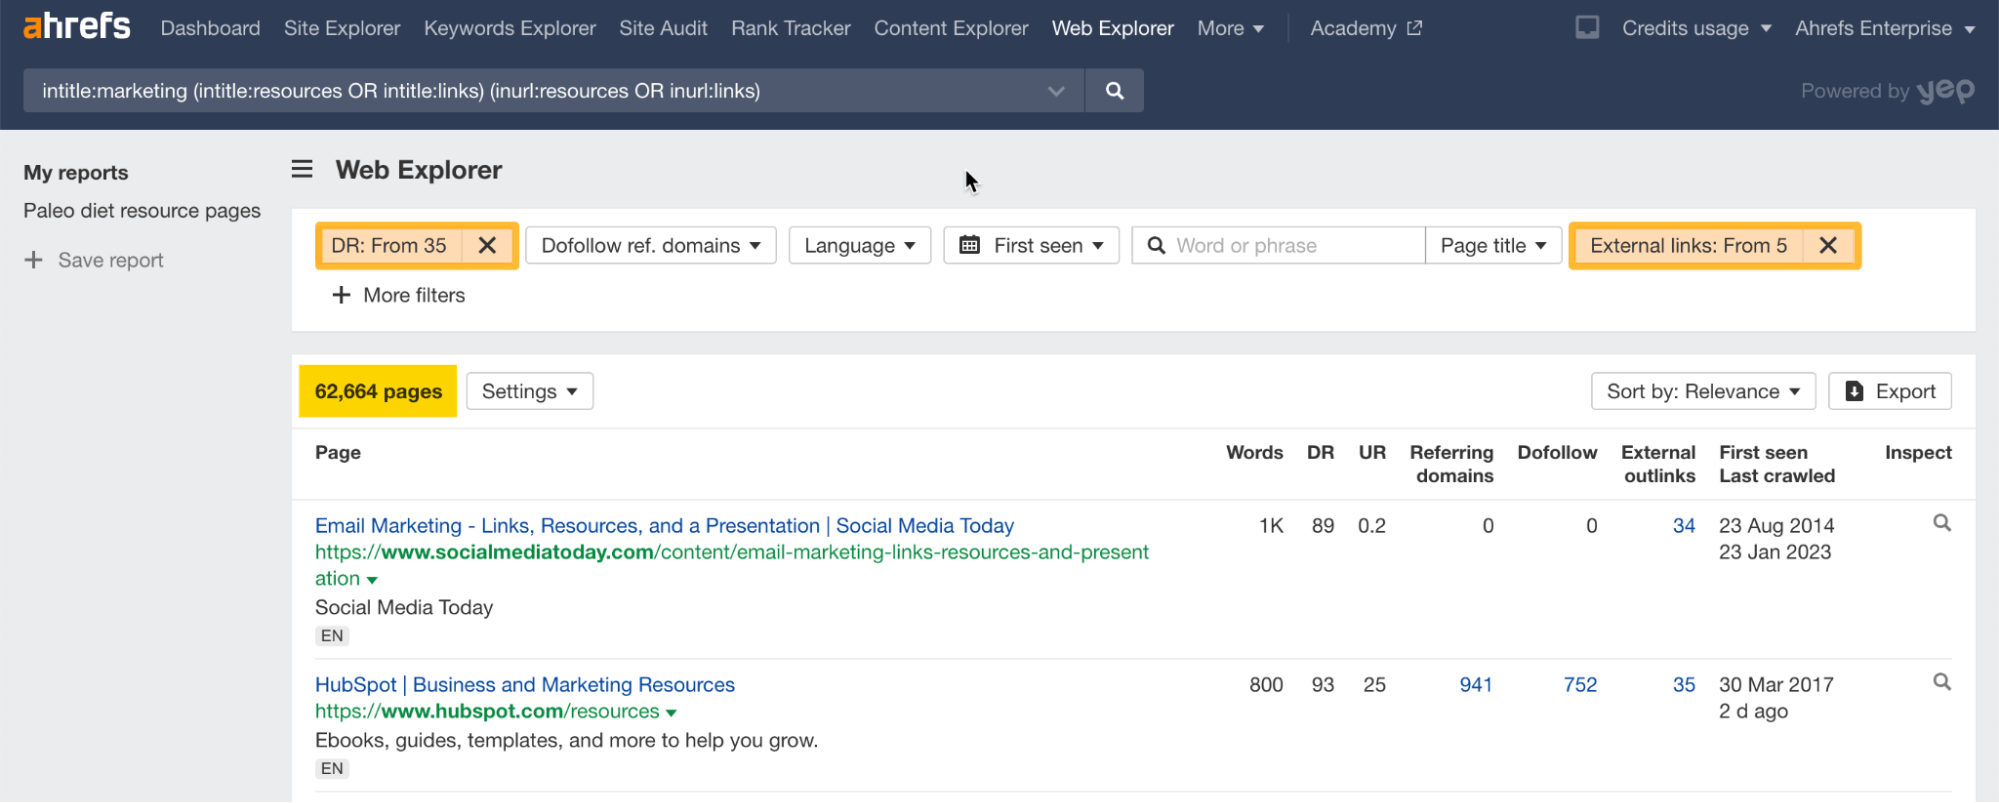Click the calendar icon in First seen

pos(969,245)
